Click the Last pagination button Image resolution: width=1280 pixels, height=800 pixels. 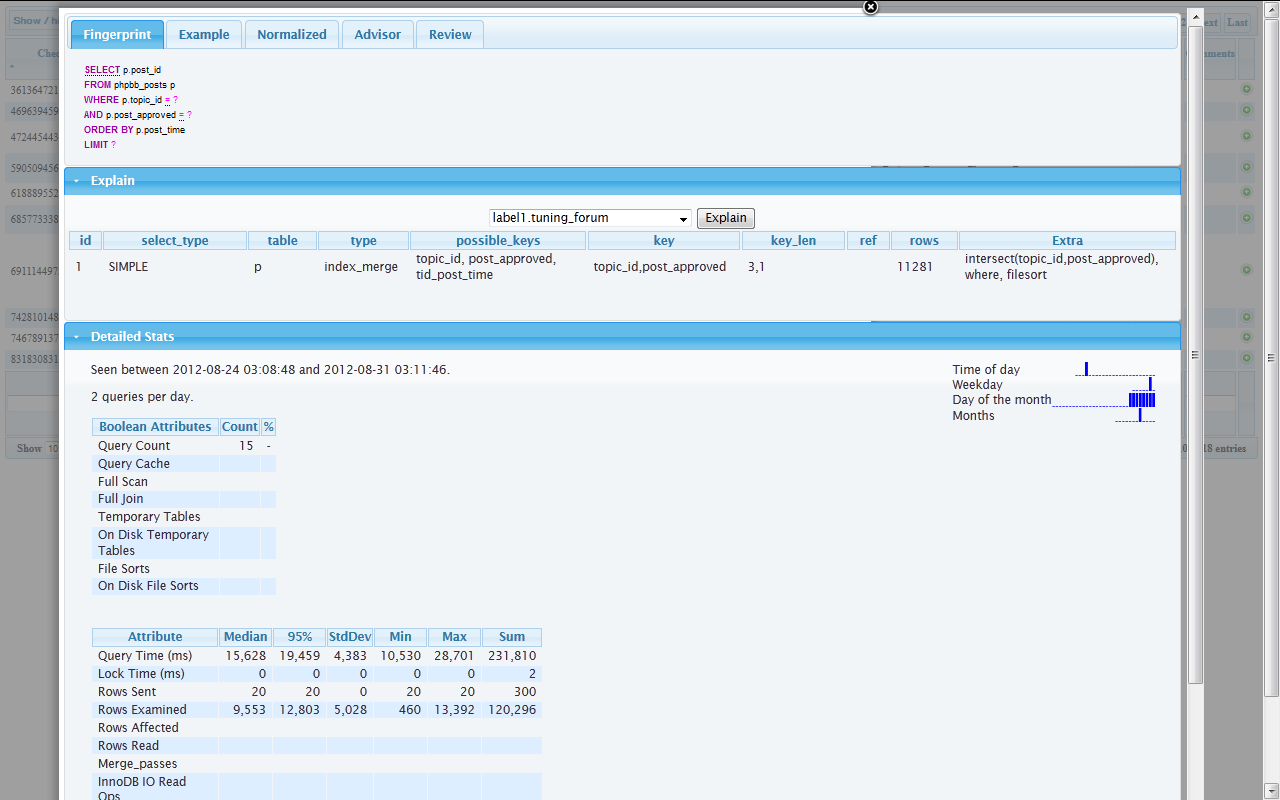[x=1237, y=22]
